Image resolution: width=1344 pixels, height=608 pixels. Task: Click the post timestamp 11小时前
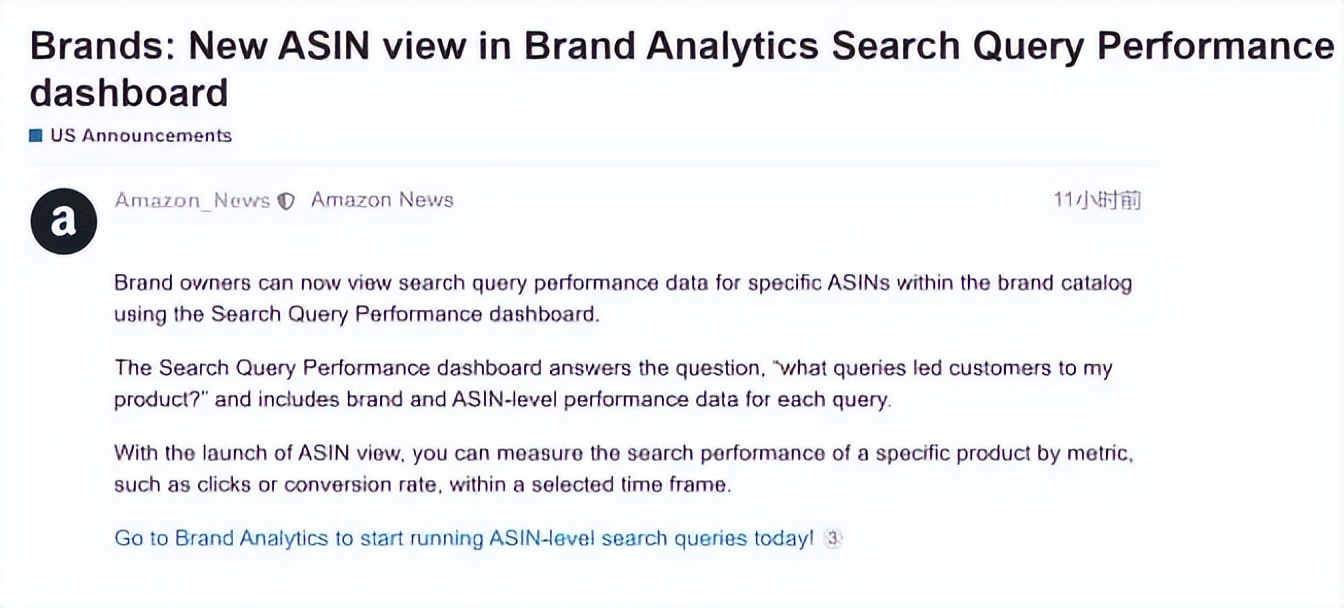point(1097,200)
